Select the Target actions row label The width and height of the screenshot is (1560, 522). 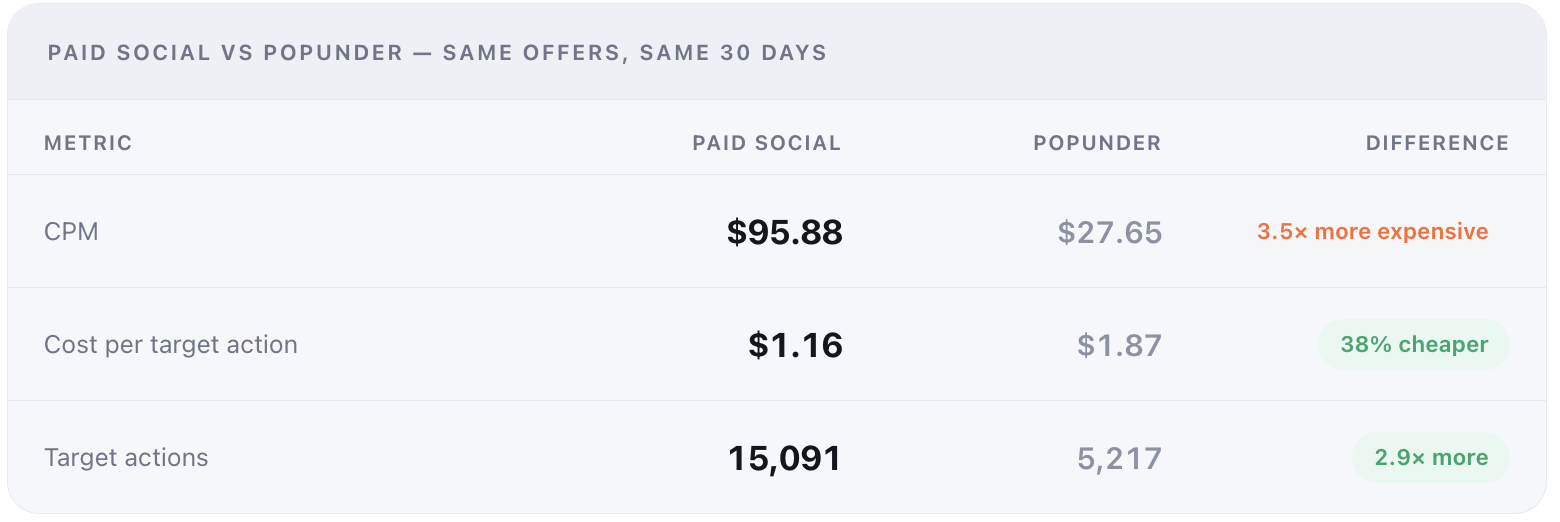[126, 458]
